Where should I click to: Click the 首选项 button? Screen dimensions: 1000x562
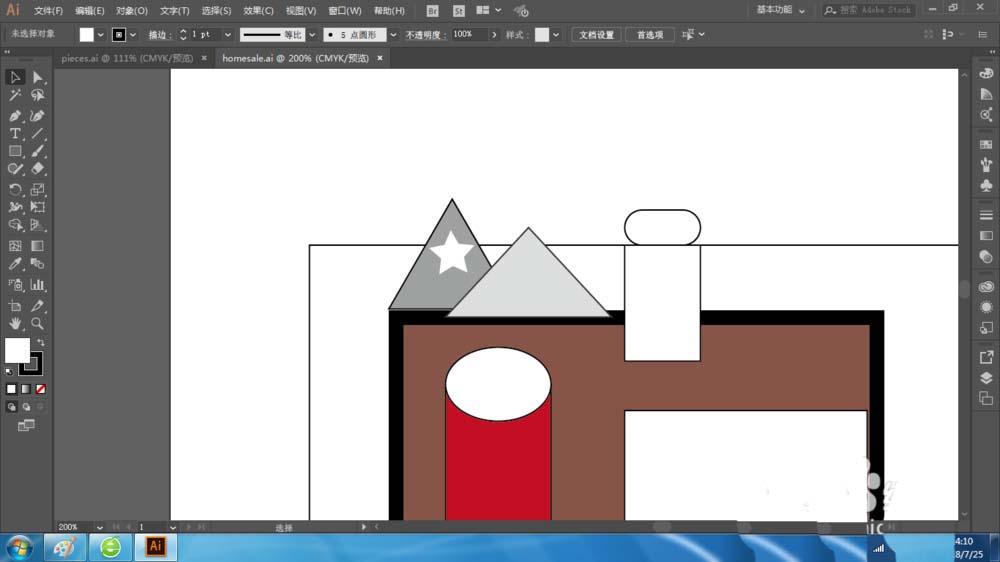[650, 34]
